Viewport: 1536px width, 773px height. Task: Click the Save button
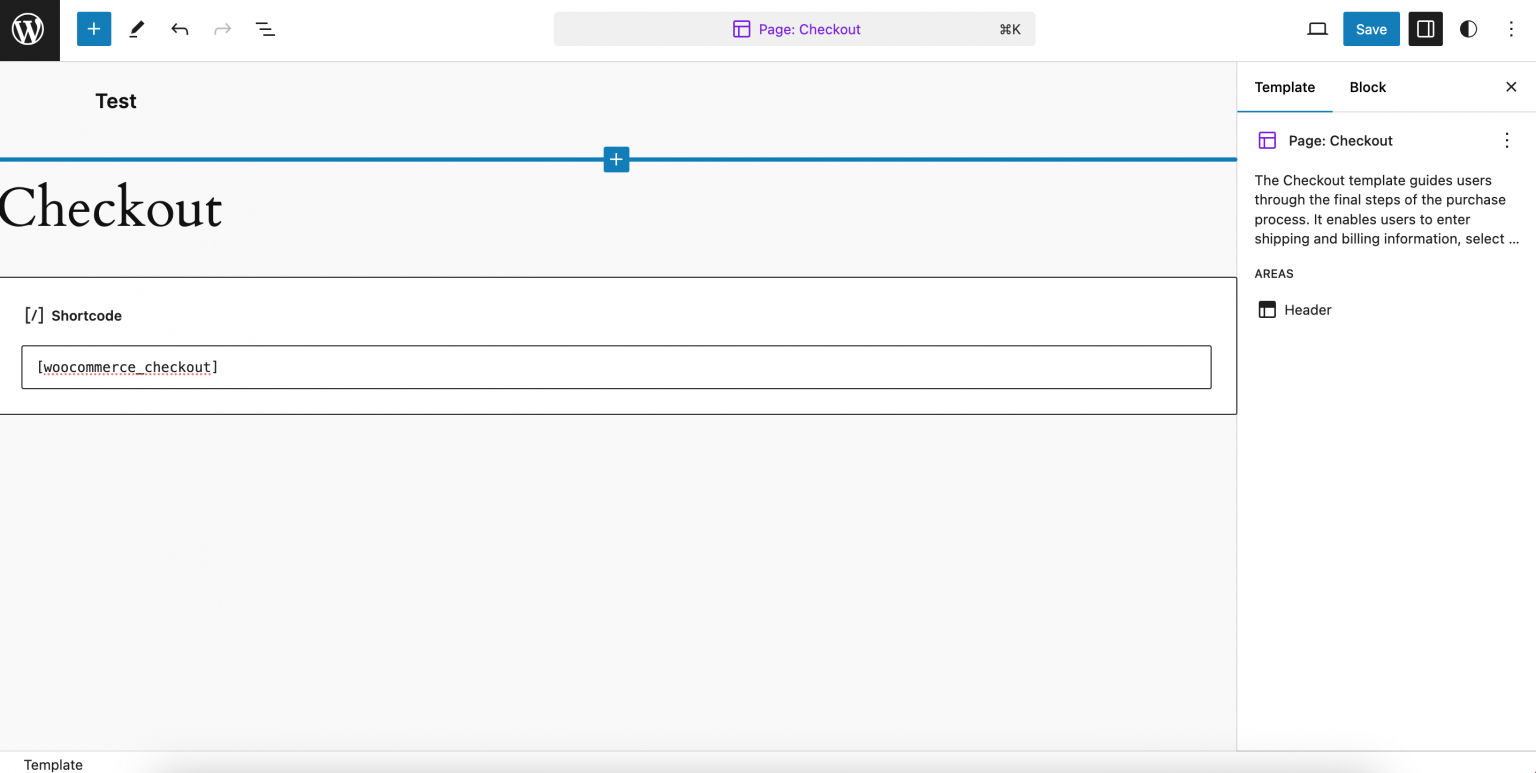coord(1371,29)
